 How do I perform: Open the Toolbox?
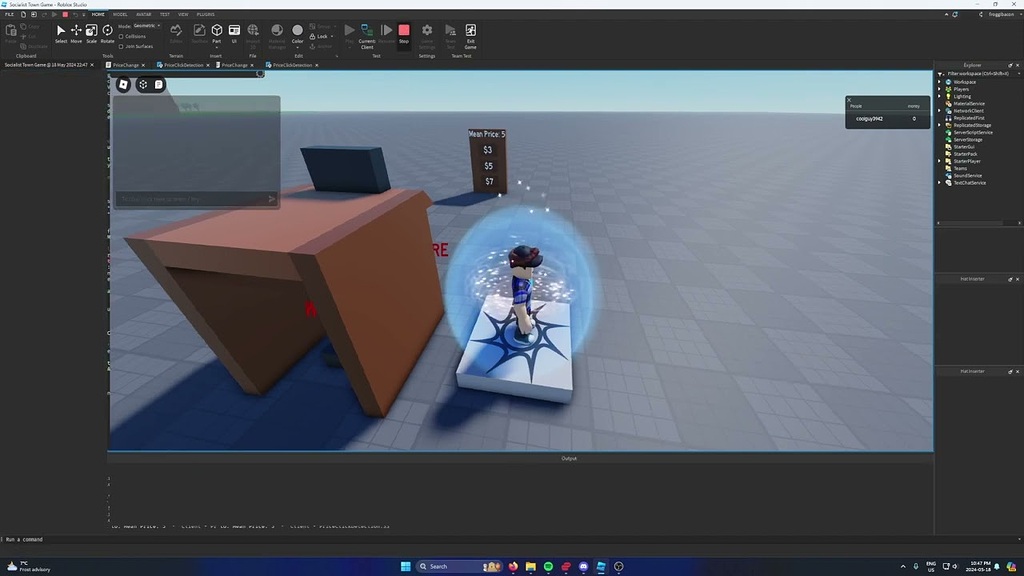(197, 31)
